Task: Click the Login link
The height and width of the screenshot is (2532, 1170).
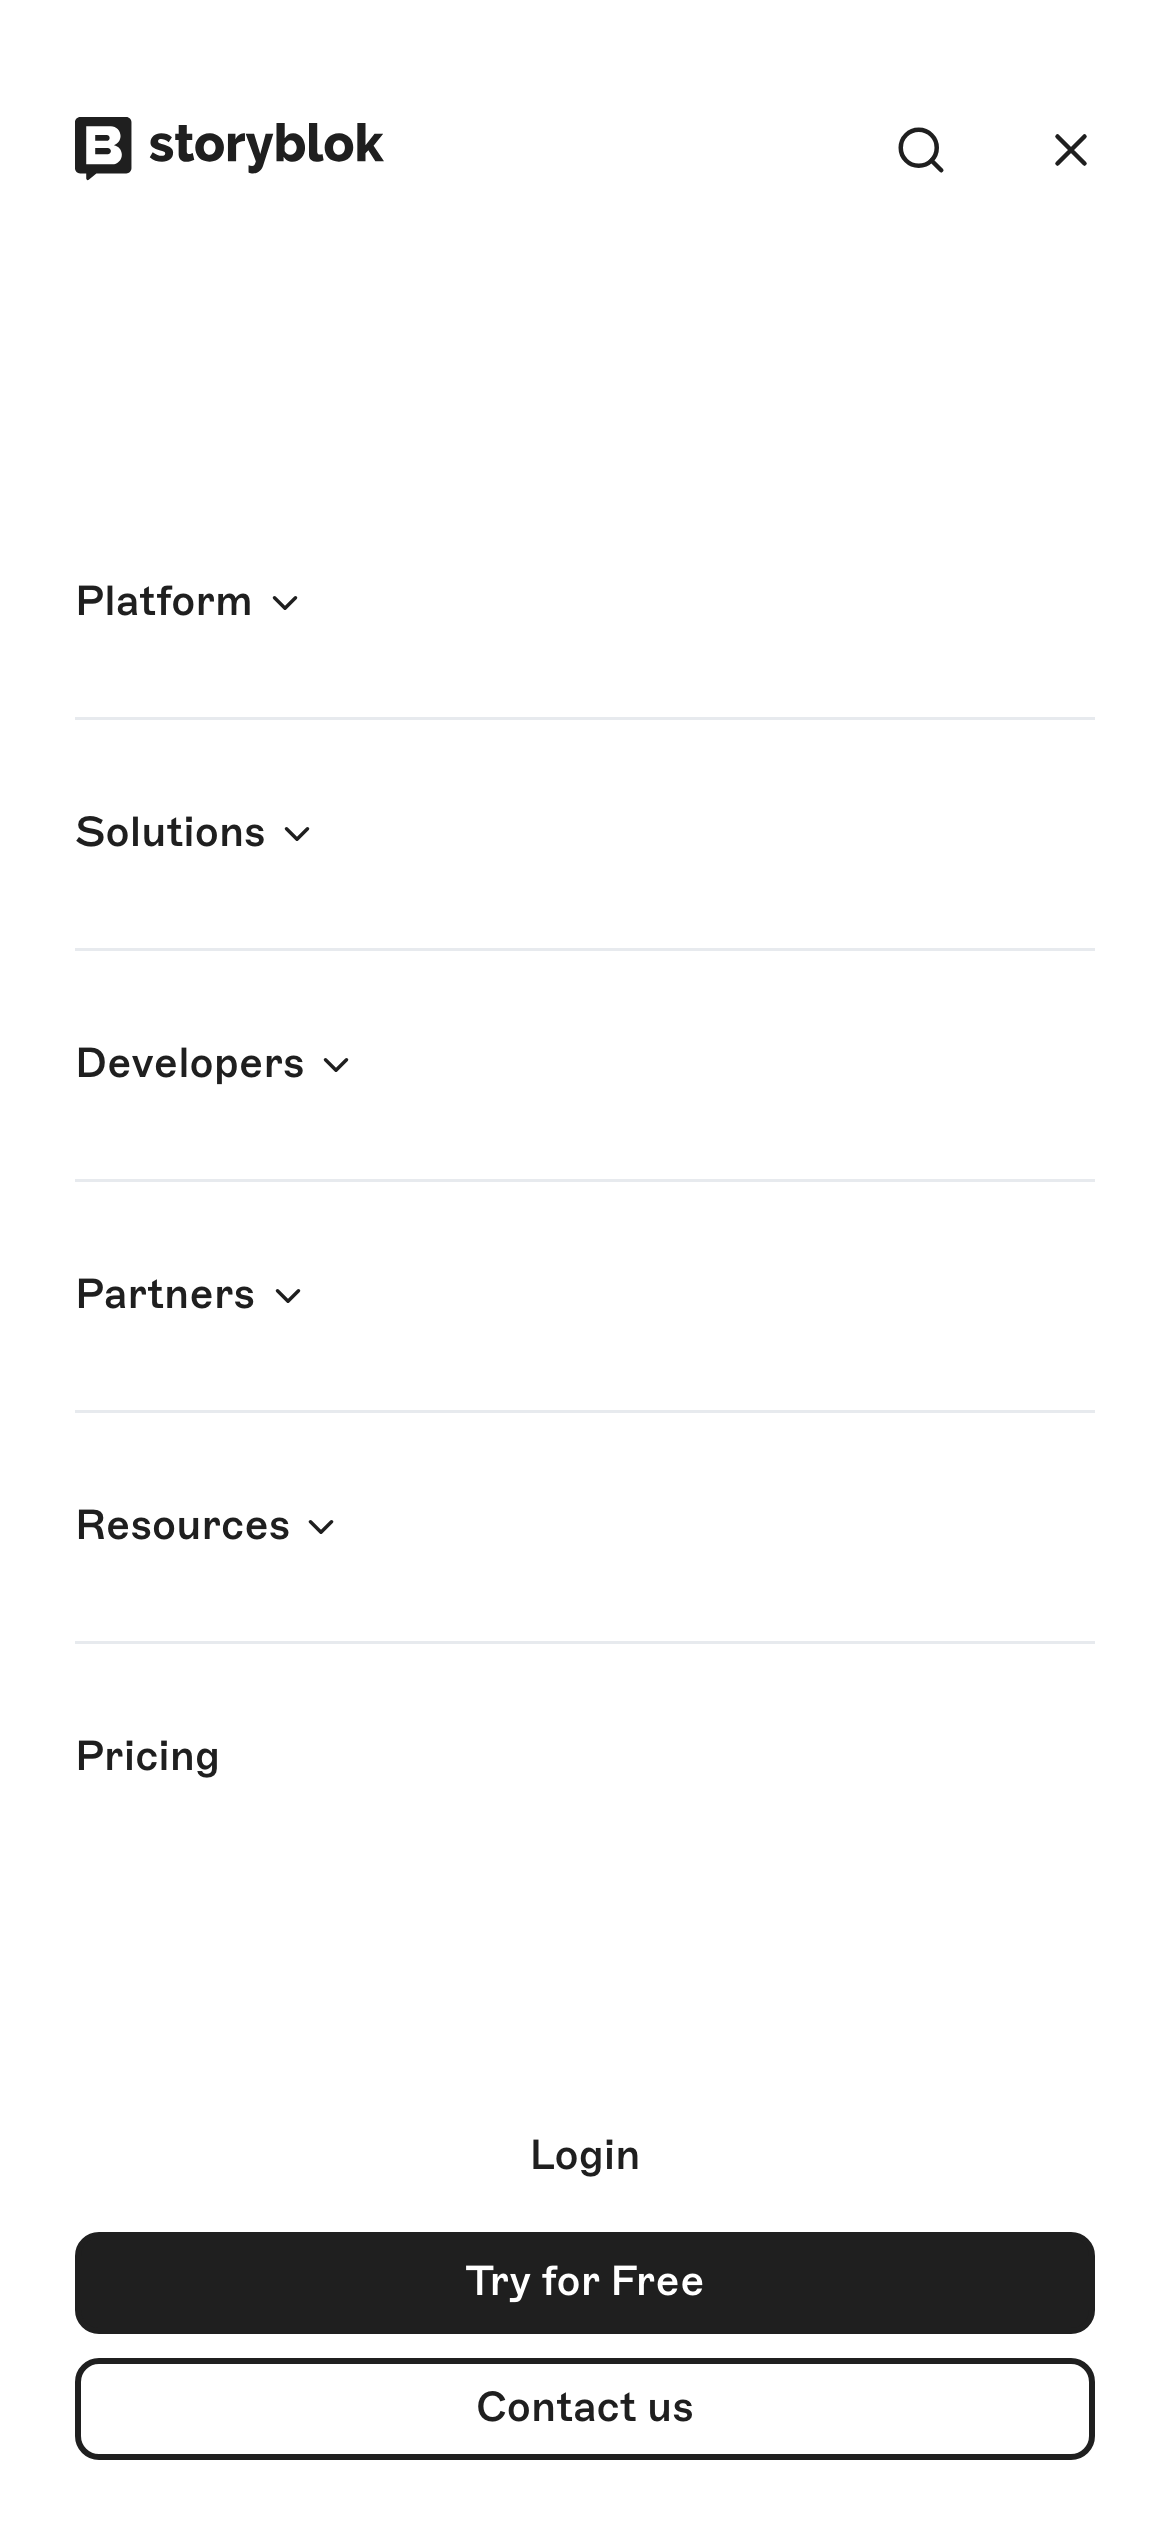Action: tap(585, 2155)
